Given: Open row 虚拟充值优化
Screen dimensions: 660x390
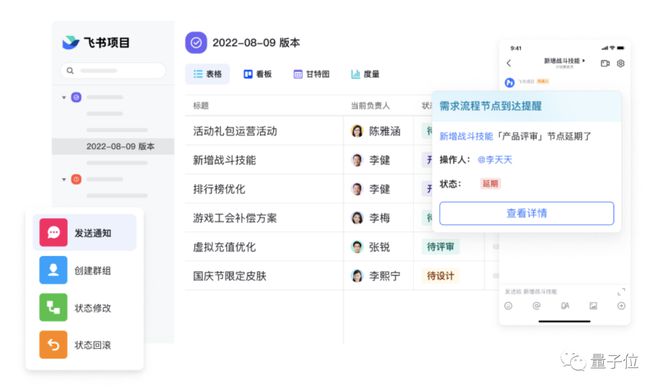Looking at the screenshot, I should (224, 247).
